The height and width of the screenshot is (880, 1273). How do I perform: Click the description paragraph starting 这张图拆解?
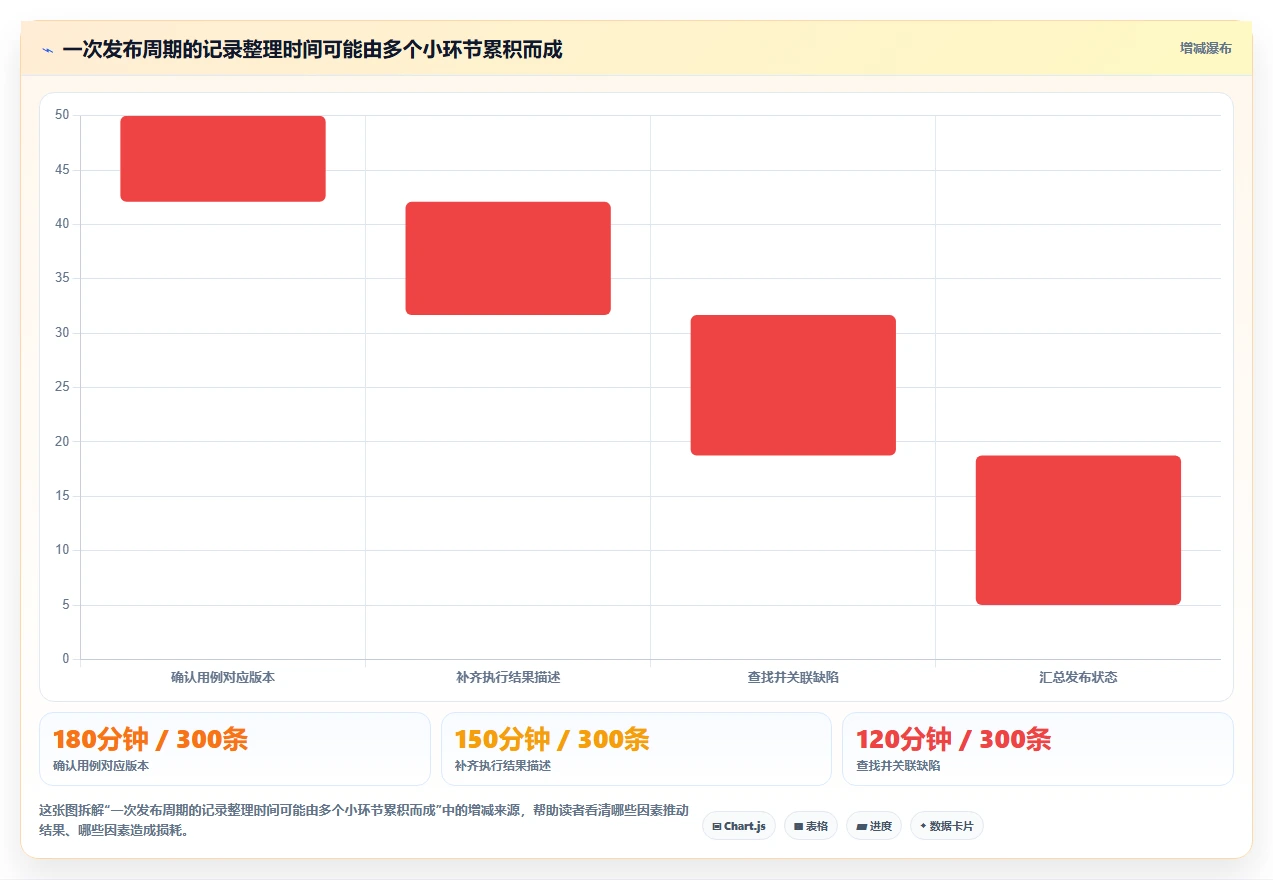(x=363, y=820)
